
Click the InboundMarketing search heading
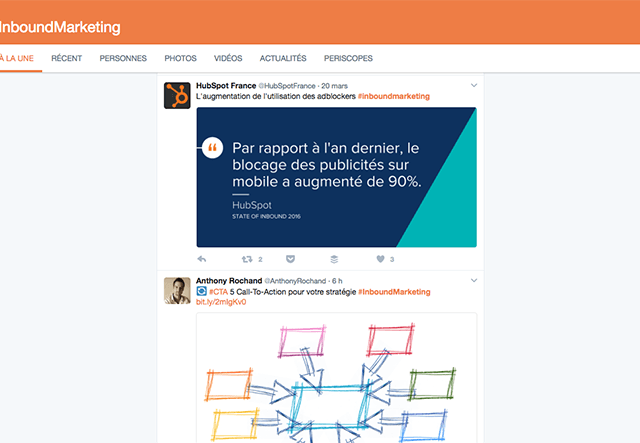60,27
